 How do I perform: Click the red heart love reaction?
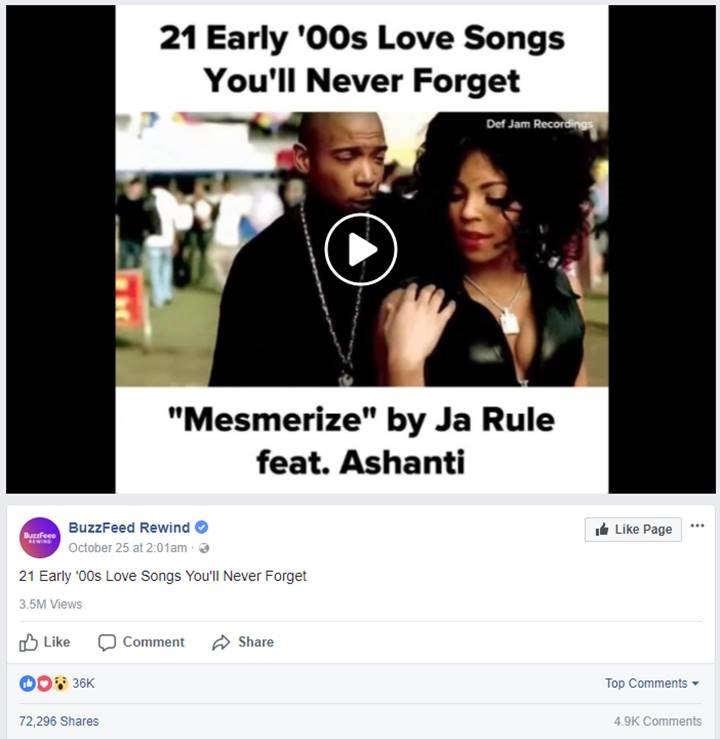(44, 683)
